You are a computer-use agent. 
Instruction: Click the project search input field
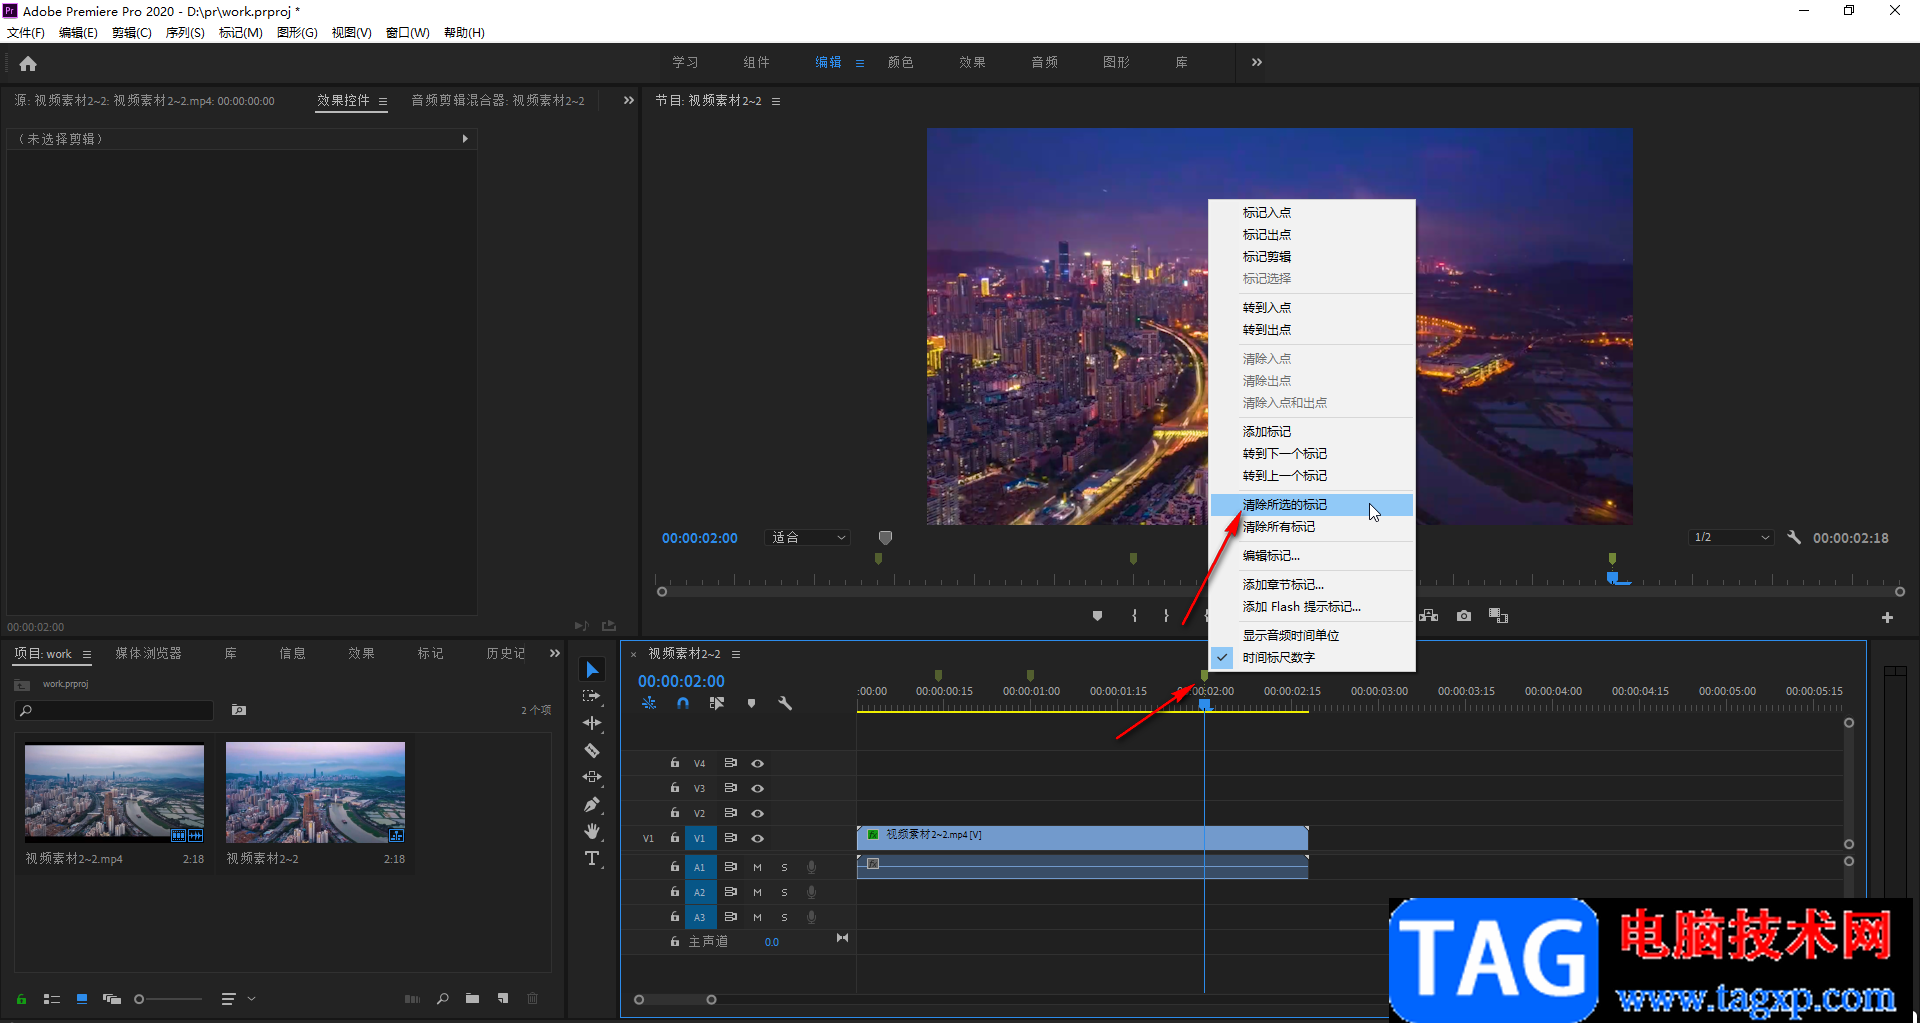pos(115,710)
